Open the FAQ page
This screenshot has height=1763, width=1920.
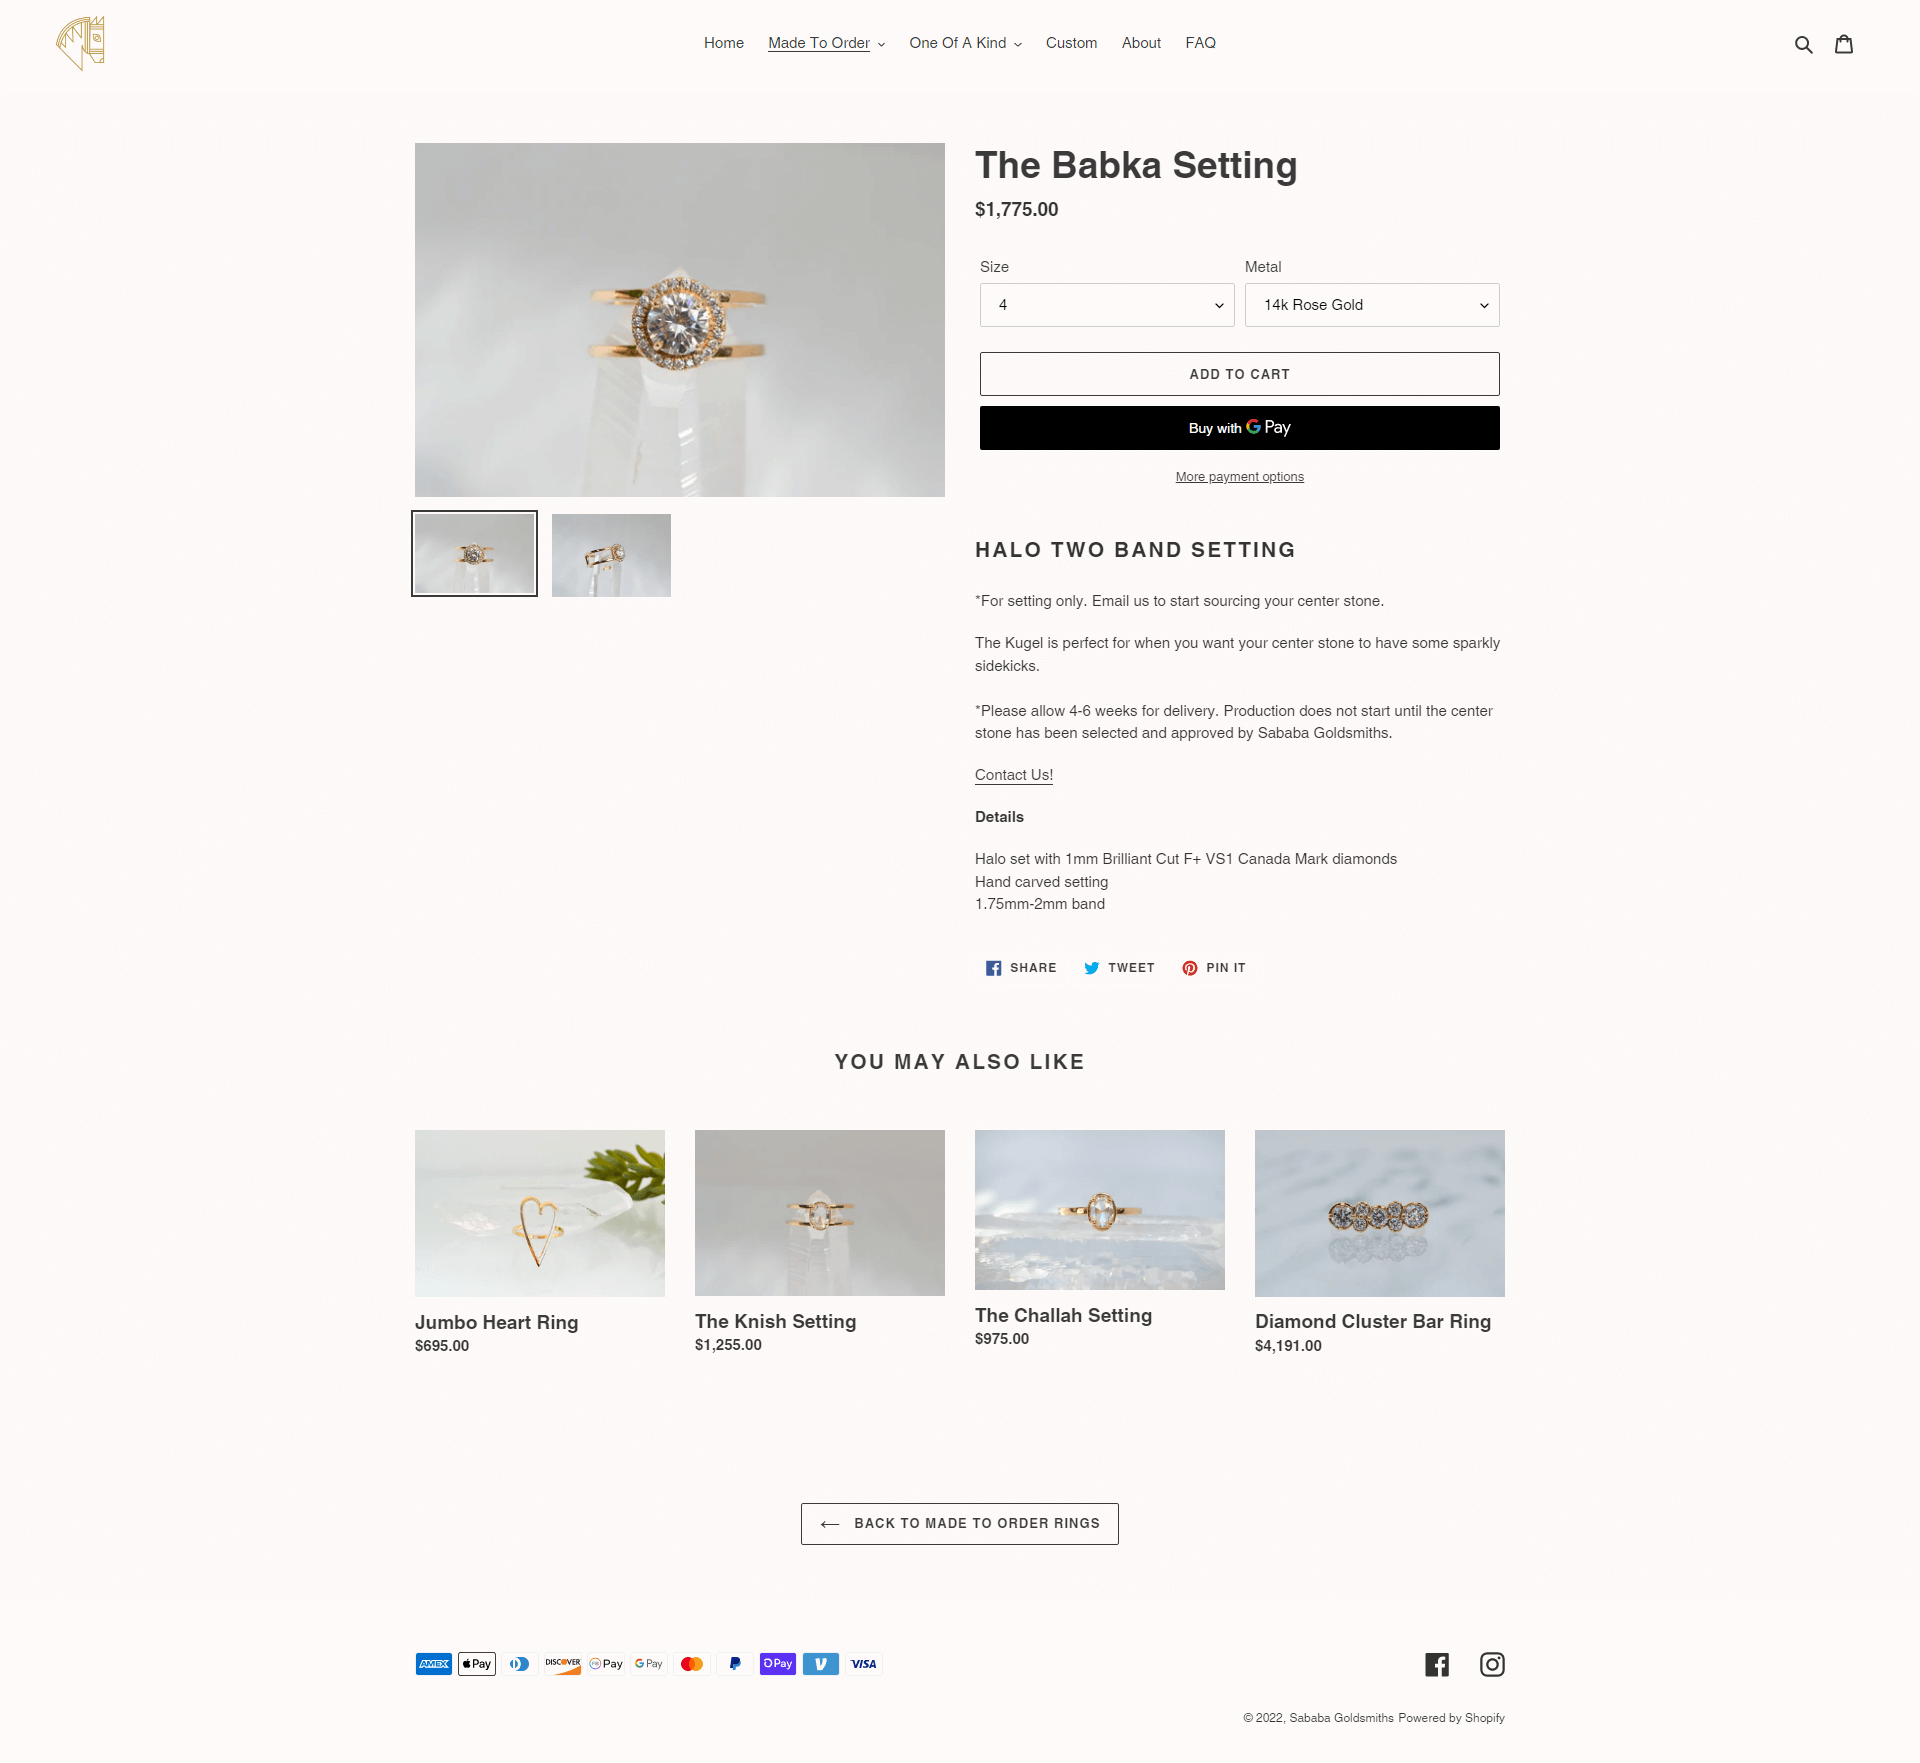pyautogui.click(x=1200, y=43)
